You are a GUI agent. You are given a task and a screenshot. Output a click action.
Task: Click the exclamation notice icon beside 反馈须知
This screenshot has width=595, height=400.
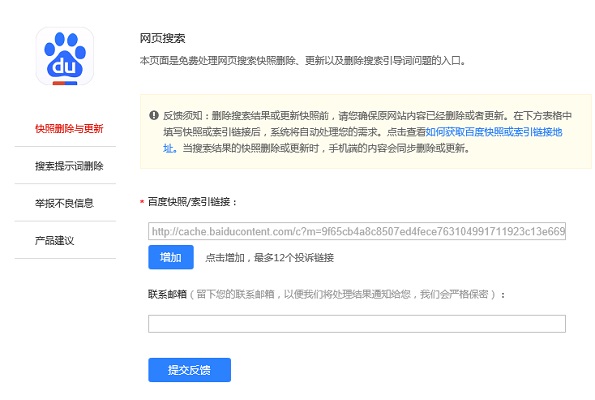click(x=154, y=115)
